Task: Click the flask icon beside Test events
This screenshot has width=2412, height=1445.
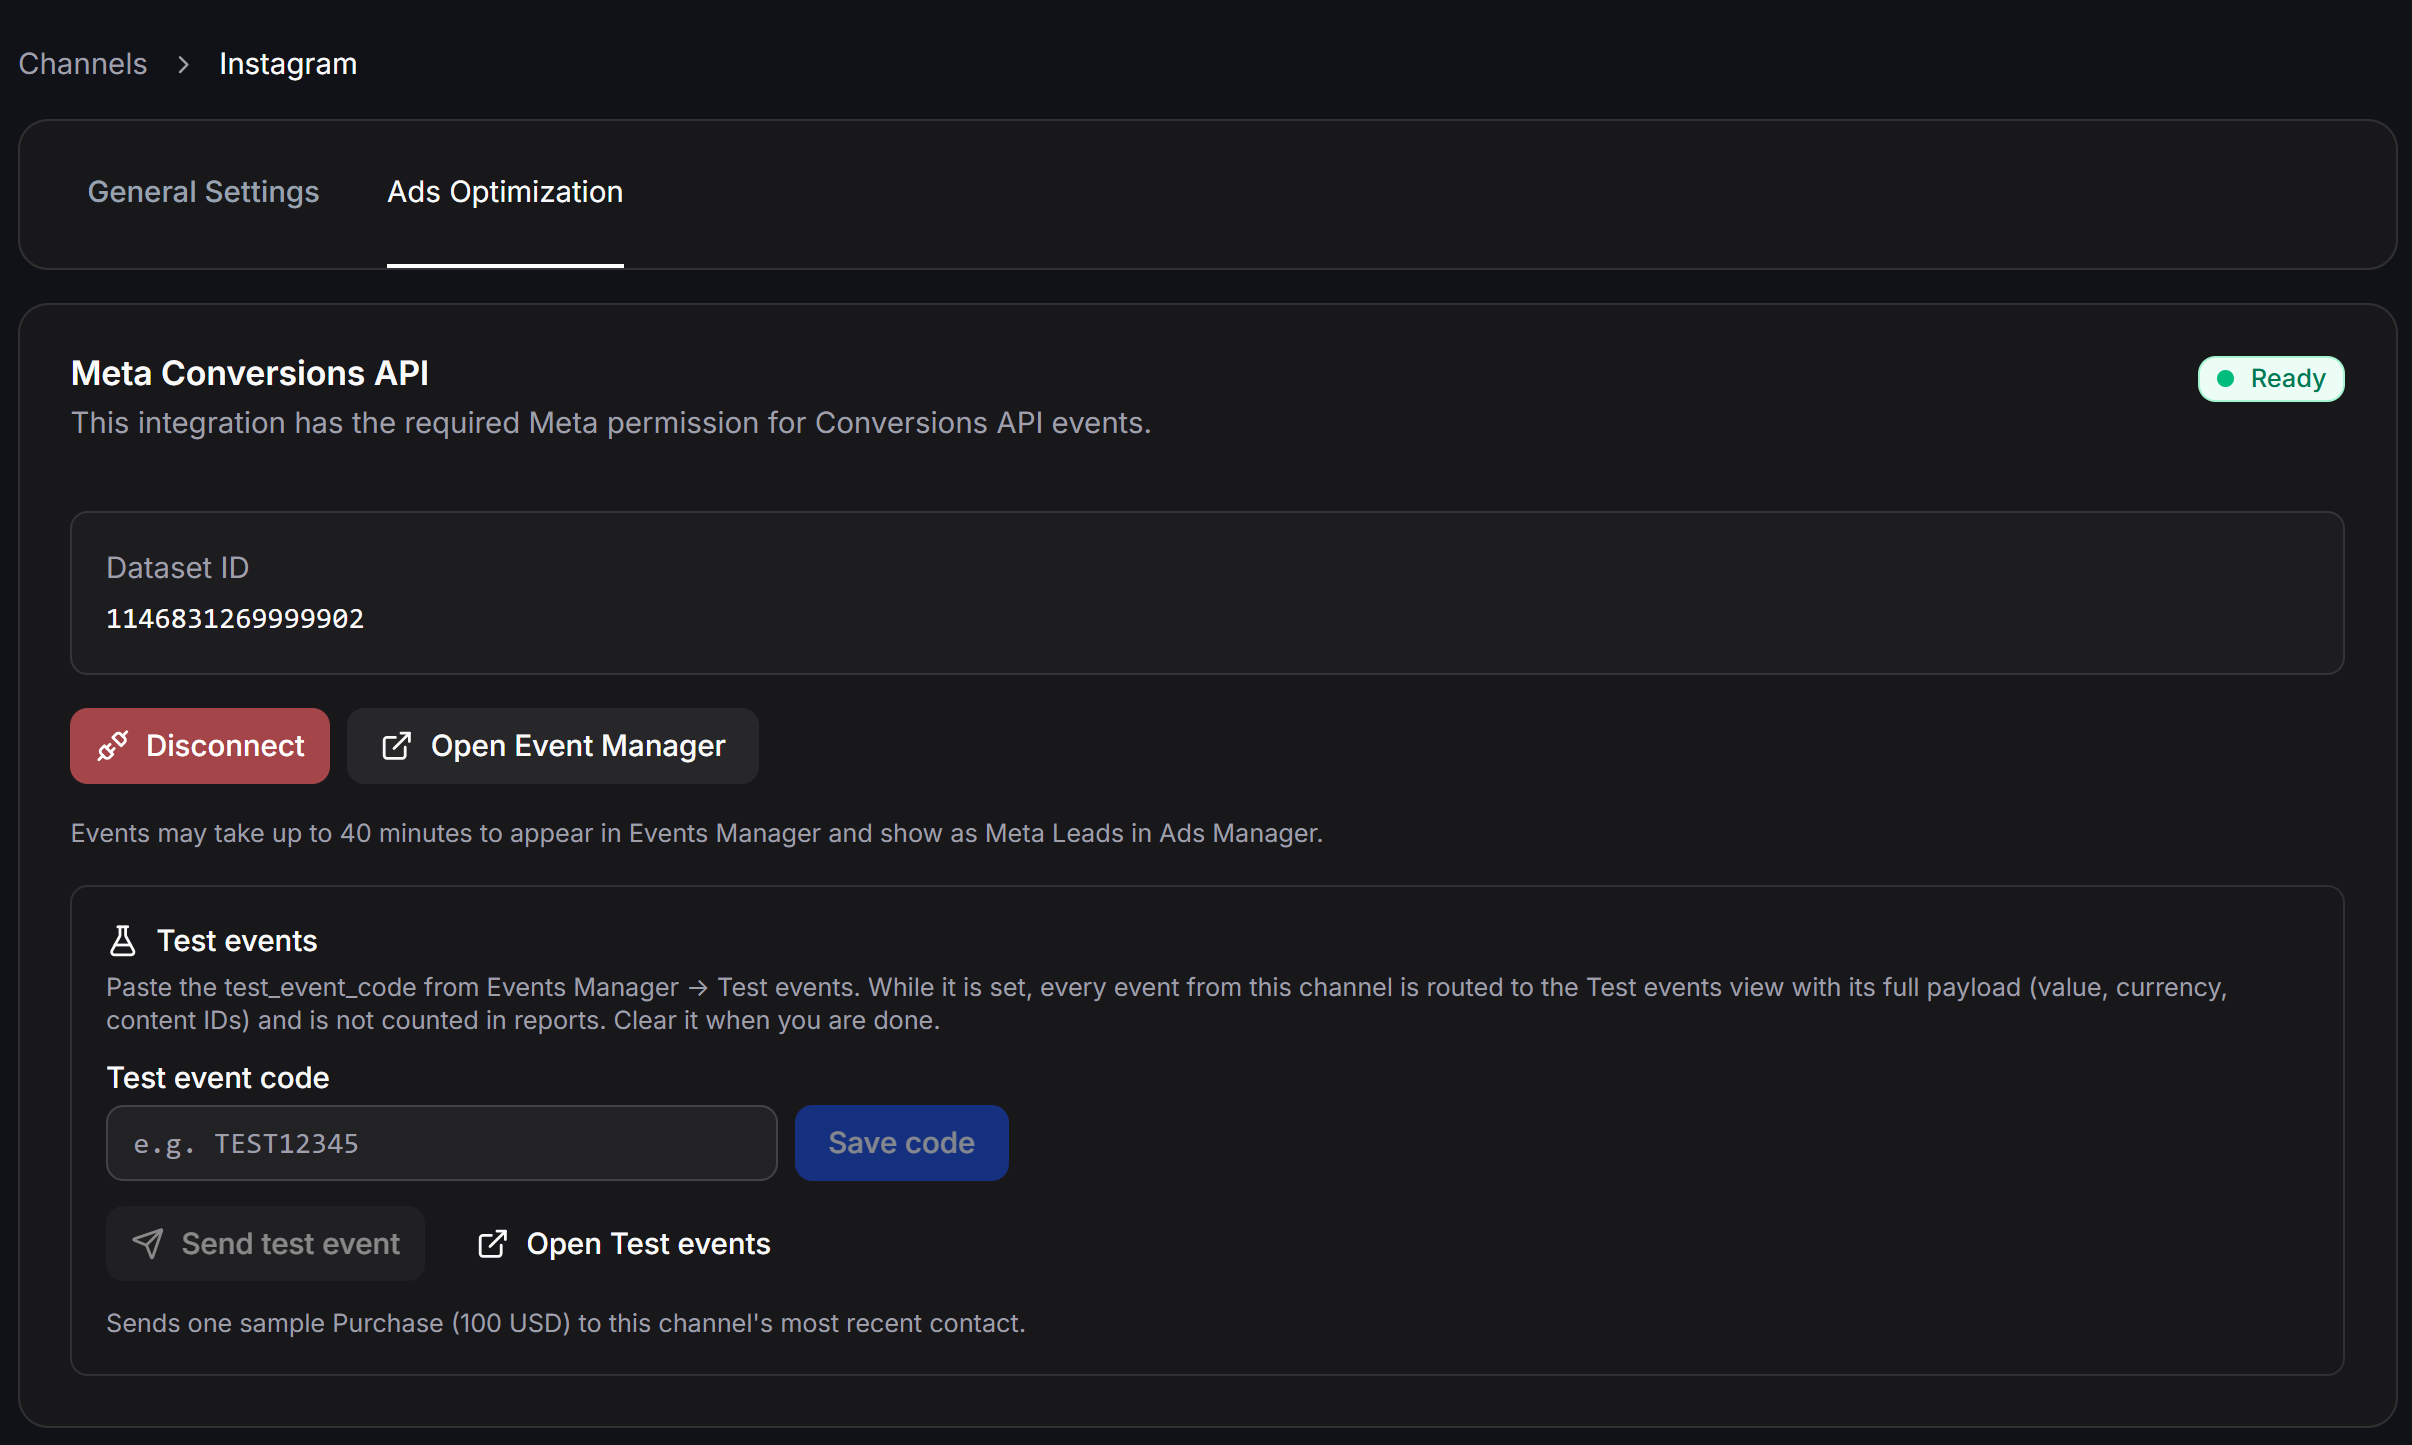Action: tap(123, 941)
